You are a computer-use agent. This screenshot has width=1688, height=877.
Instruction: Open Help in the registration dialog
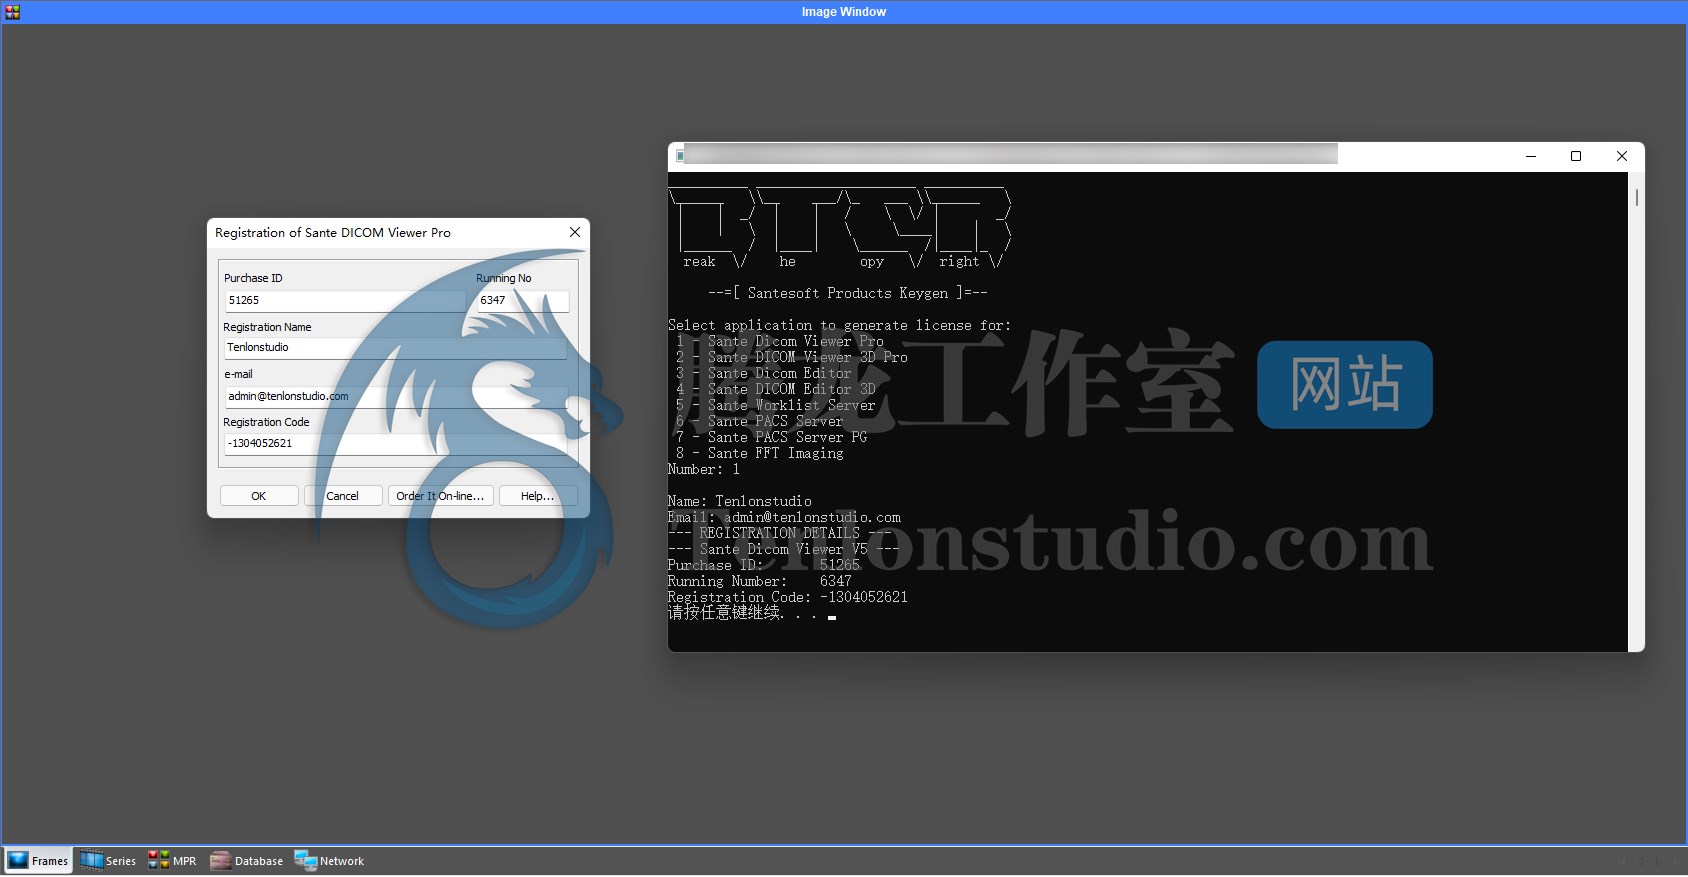point(537,496)
